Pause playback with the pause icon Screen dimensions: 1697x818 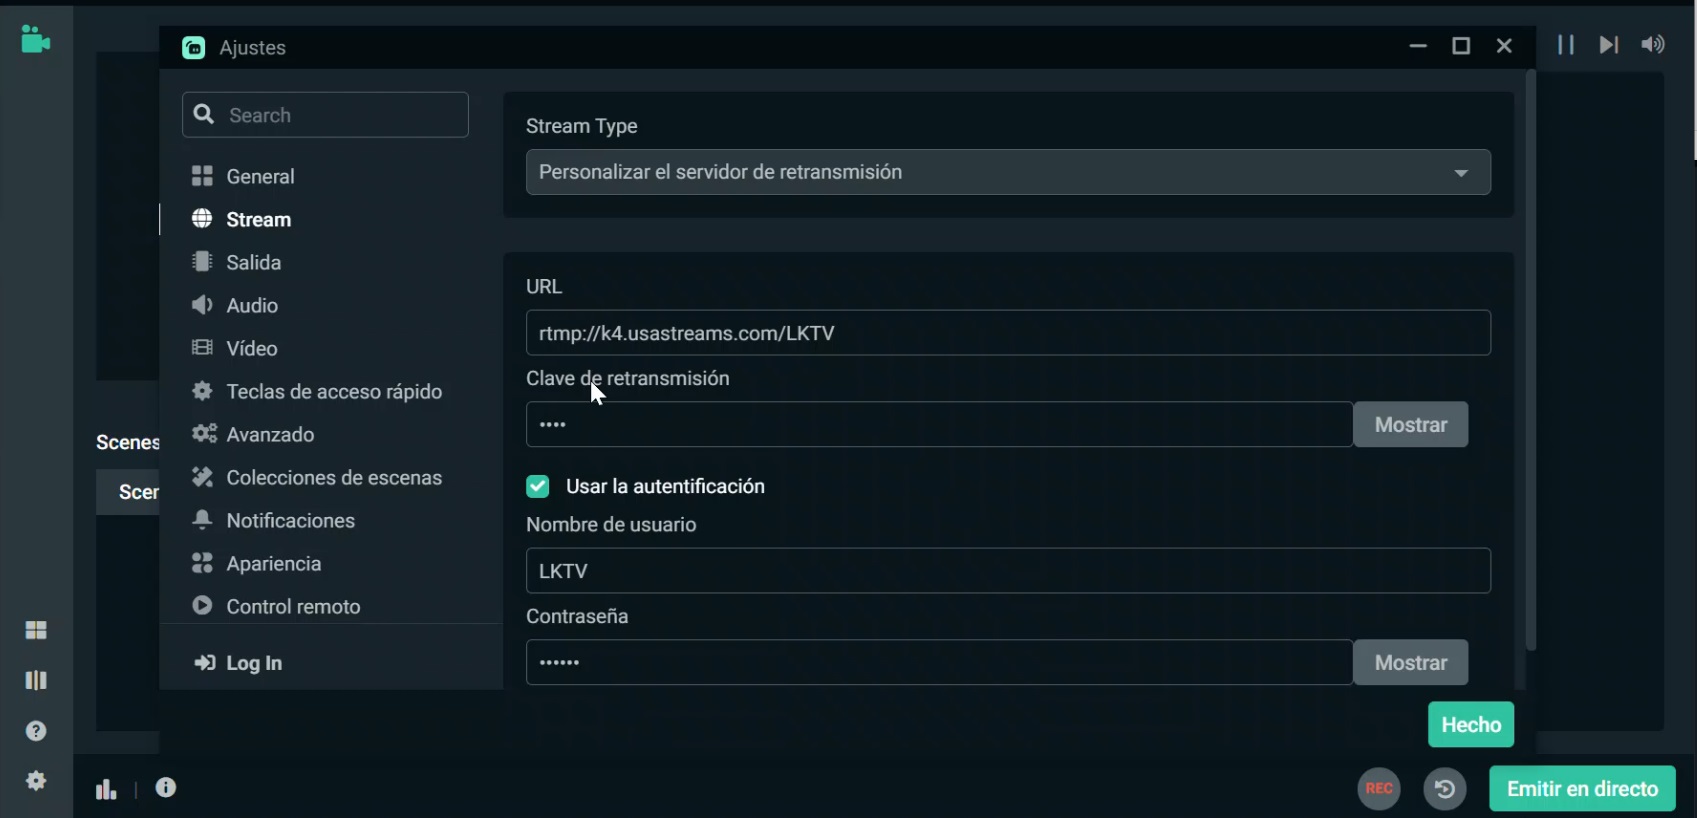click(1566, 45)
